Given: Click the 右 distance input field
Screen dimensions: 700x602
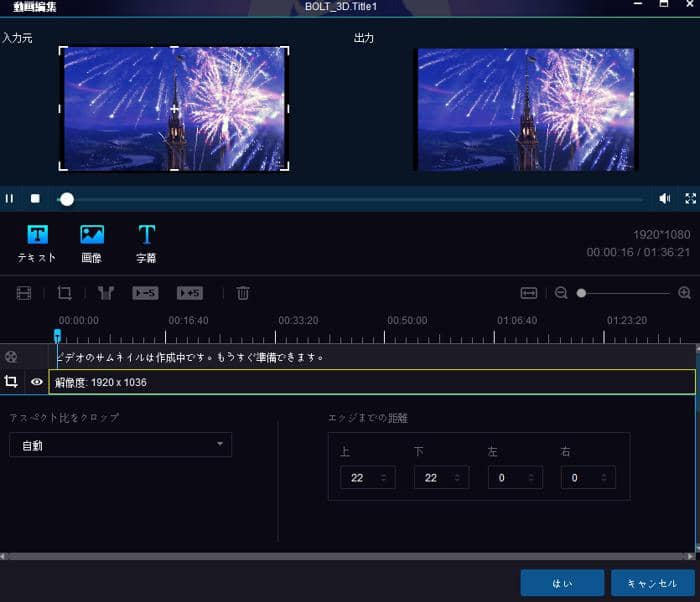Looking at the screenshot, I should click(x=588, y=477).
